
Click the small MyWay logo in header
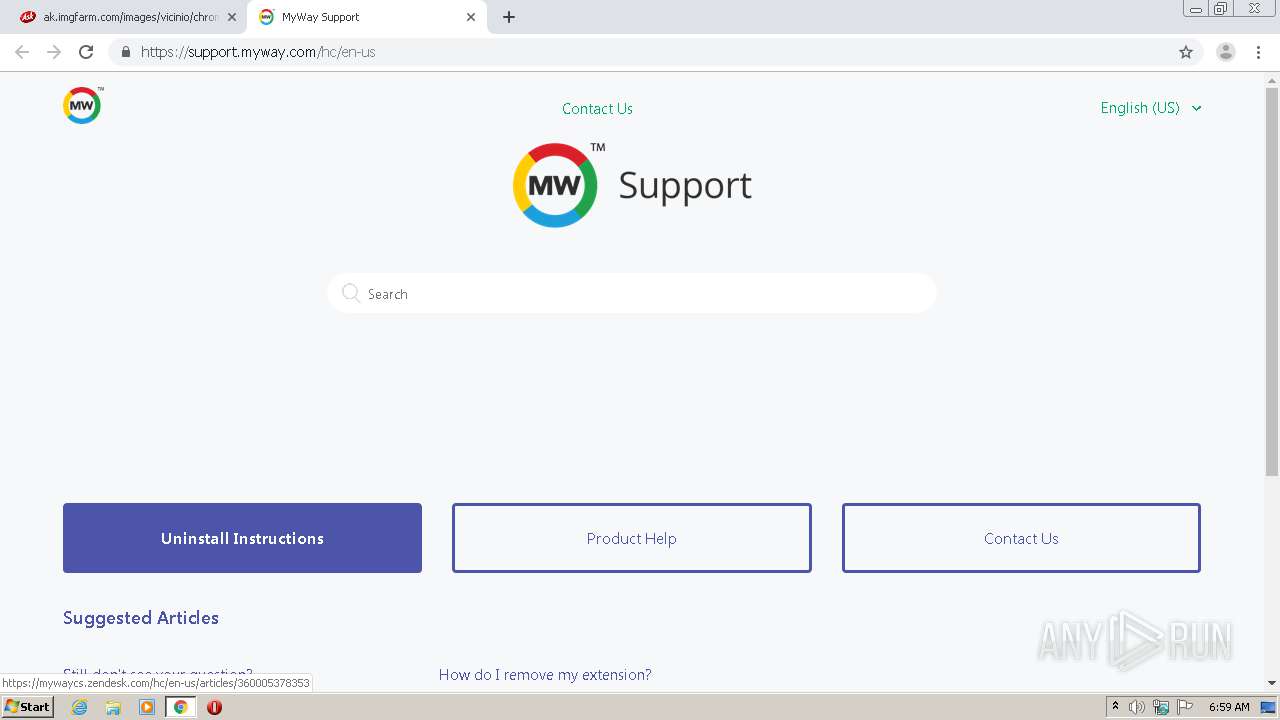(x=82, y=105)
